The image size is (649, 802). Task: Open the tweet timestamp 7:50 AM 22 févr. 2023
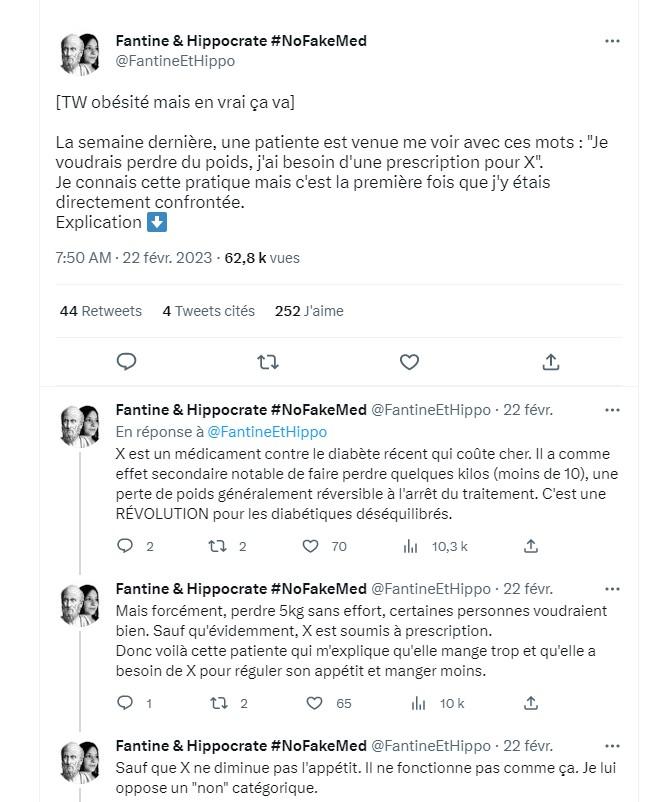[x=133, y=257]
